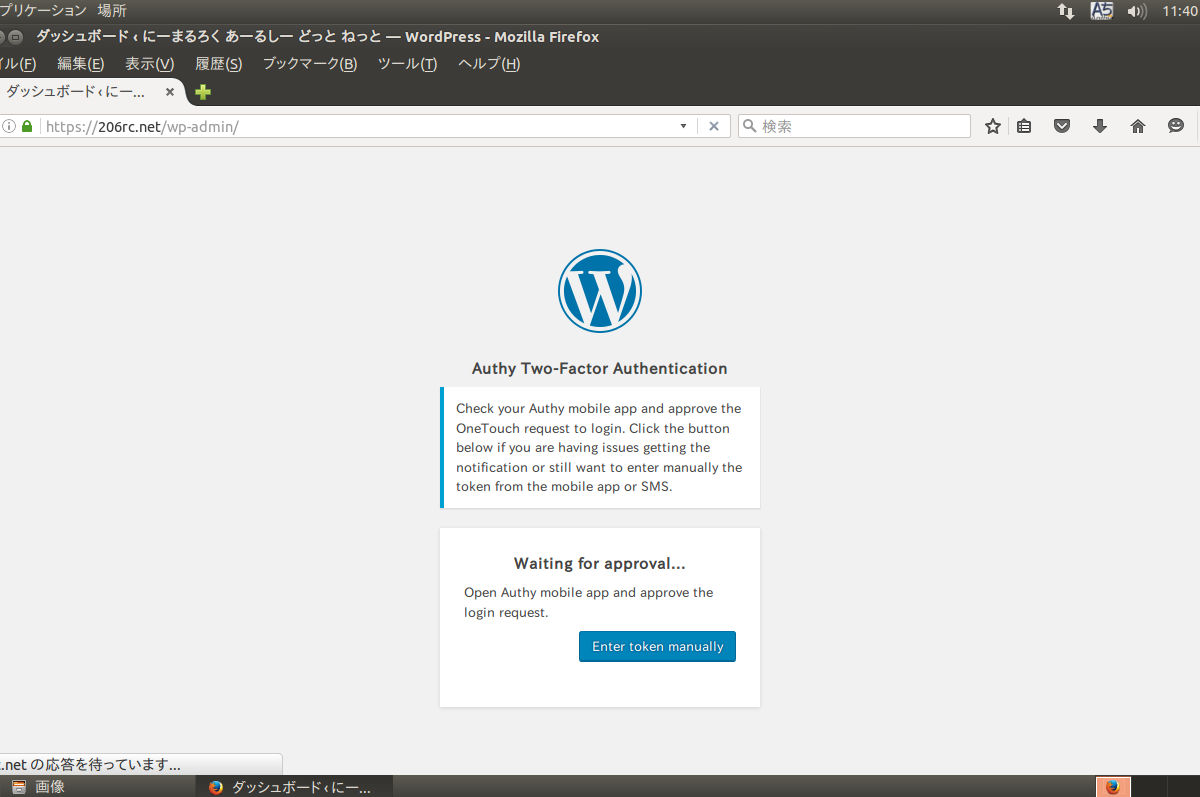This screenshot has height=797, width=1200.
Task: Open a new tab with the green plus
Action: coord(203,92)
